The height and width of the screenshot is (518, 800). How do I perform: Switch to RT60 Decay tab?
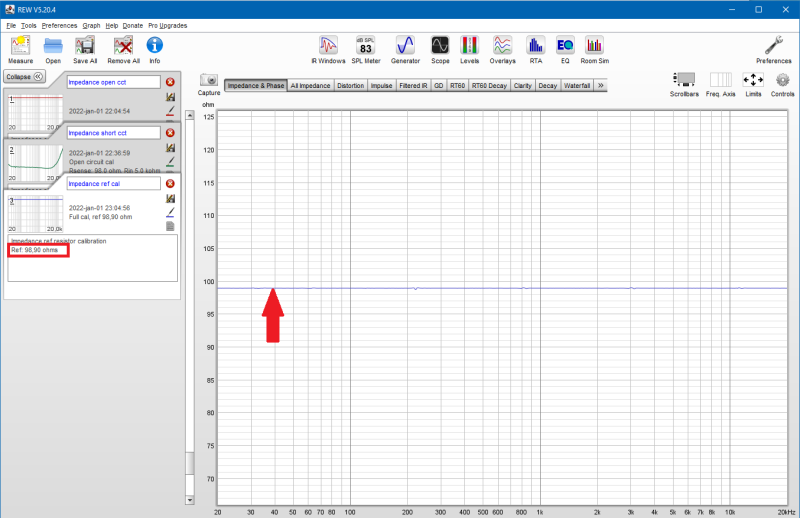point(489,86)
